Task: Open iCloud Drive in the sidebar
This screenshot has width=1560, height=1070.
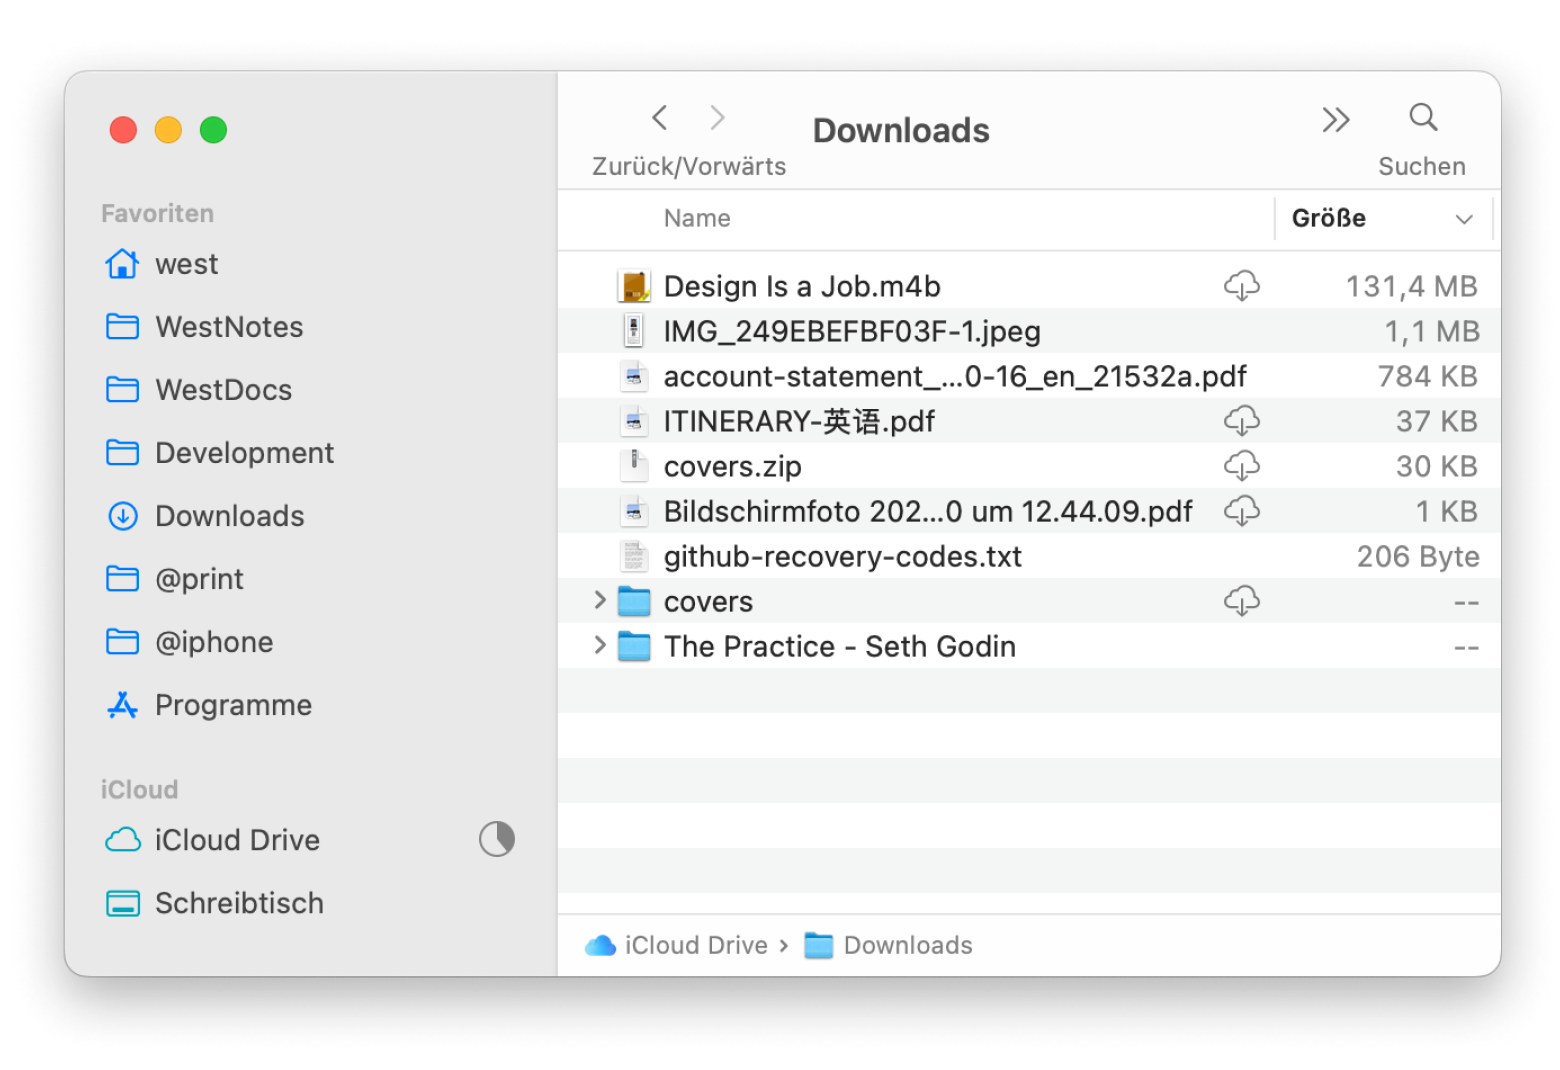Action: [237, 840]
